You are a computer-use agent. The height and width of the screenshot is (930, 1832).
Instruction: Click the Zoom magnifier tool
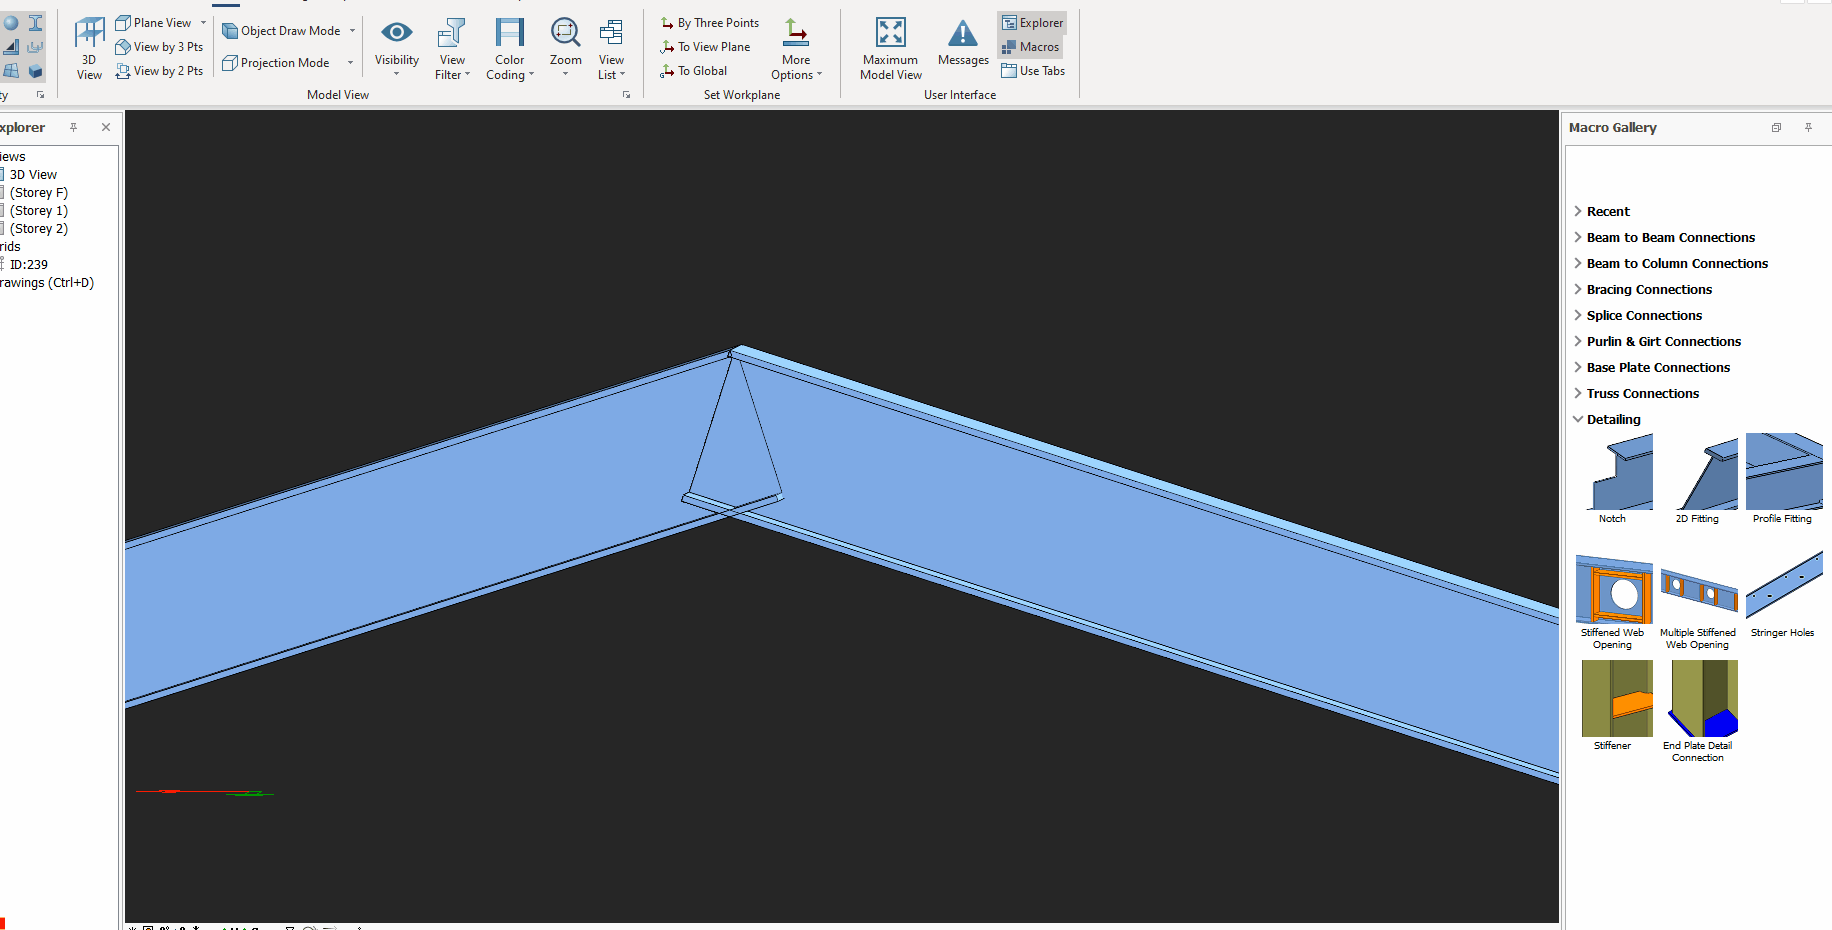(565, 34)
